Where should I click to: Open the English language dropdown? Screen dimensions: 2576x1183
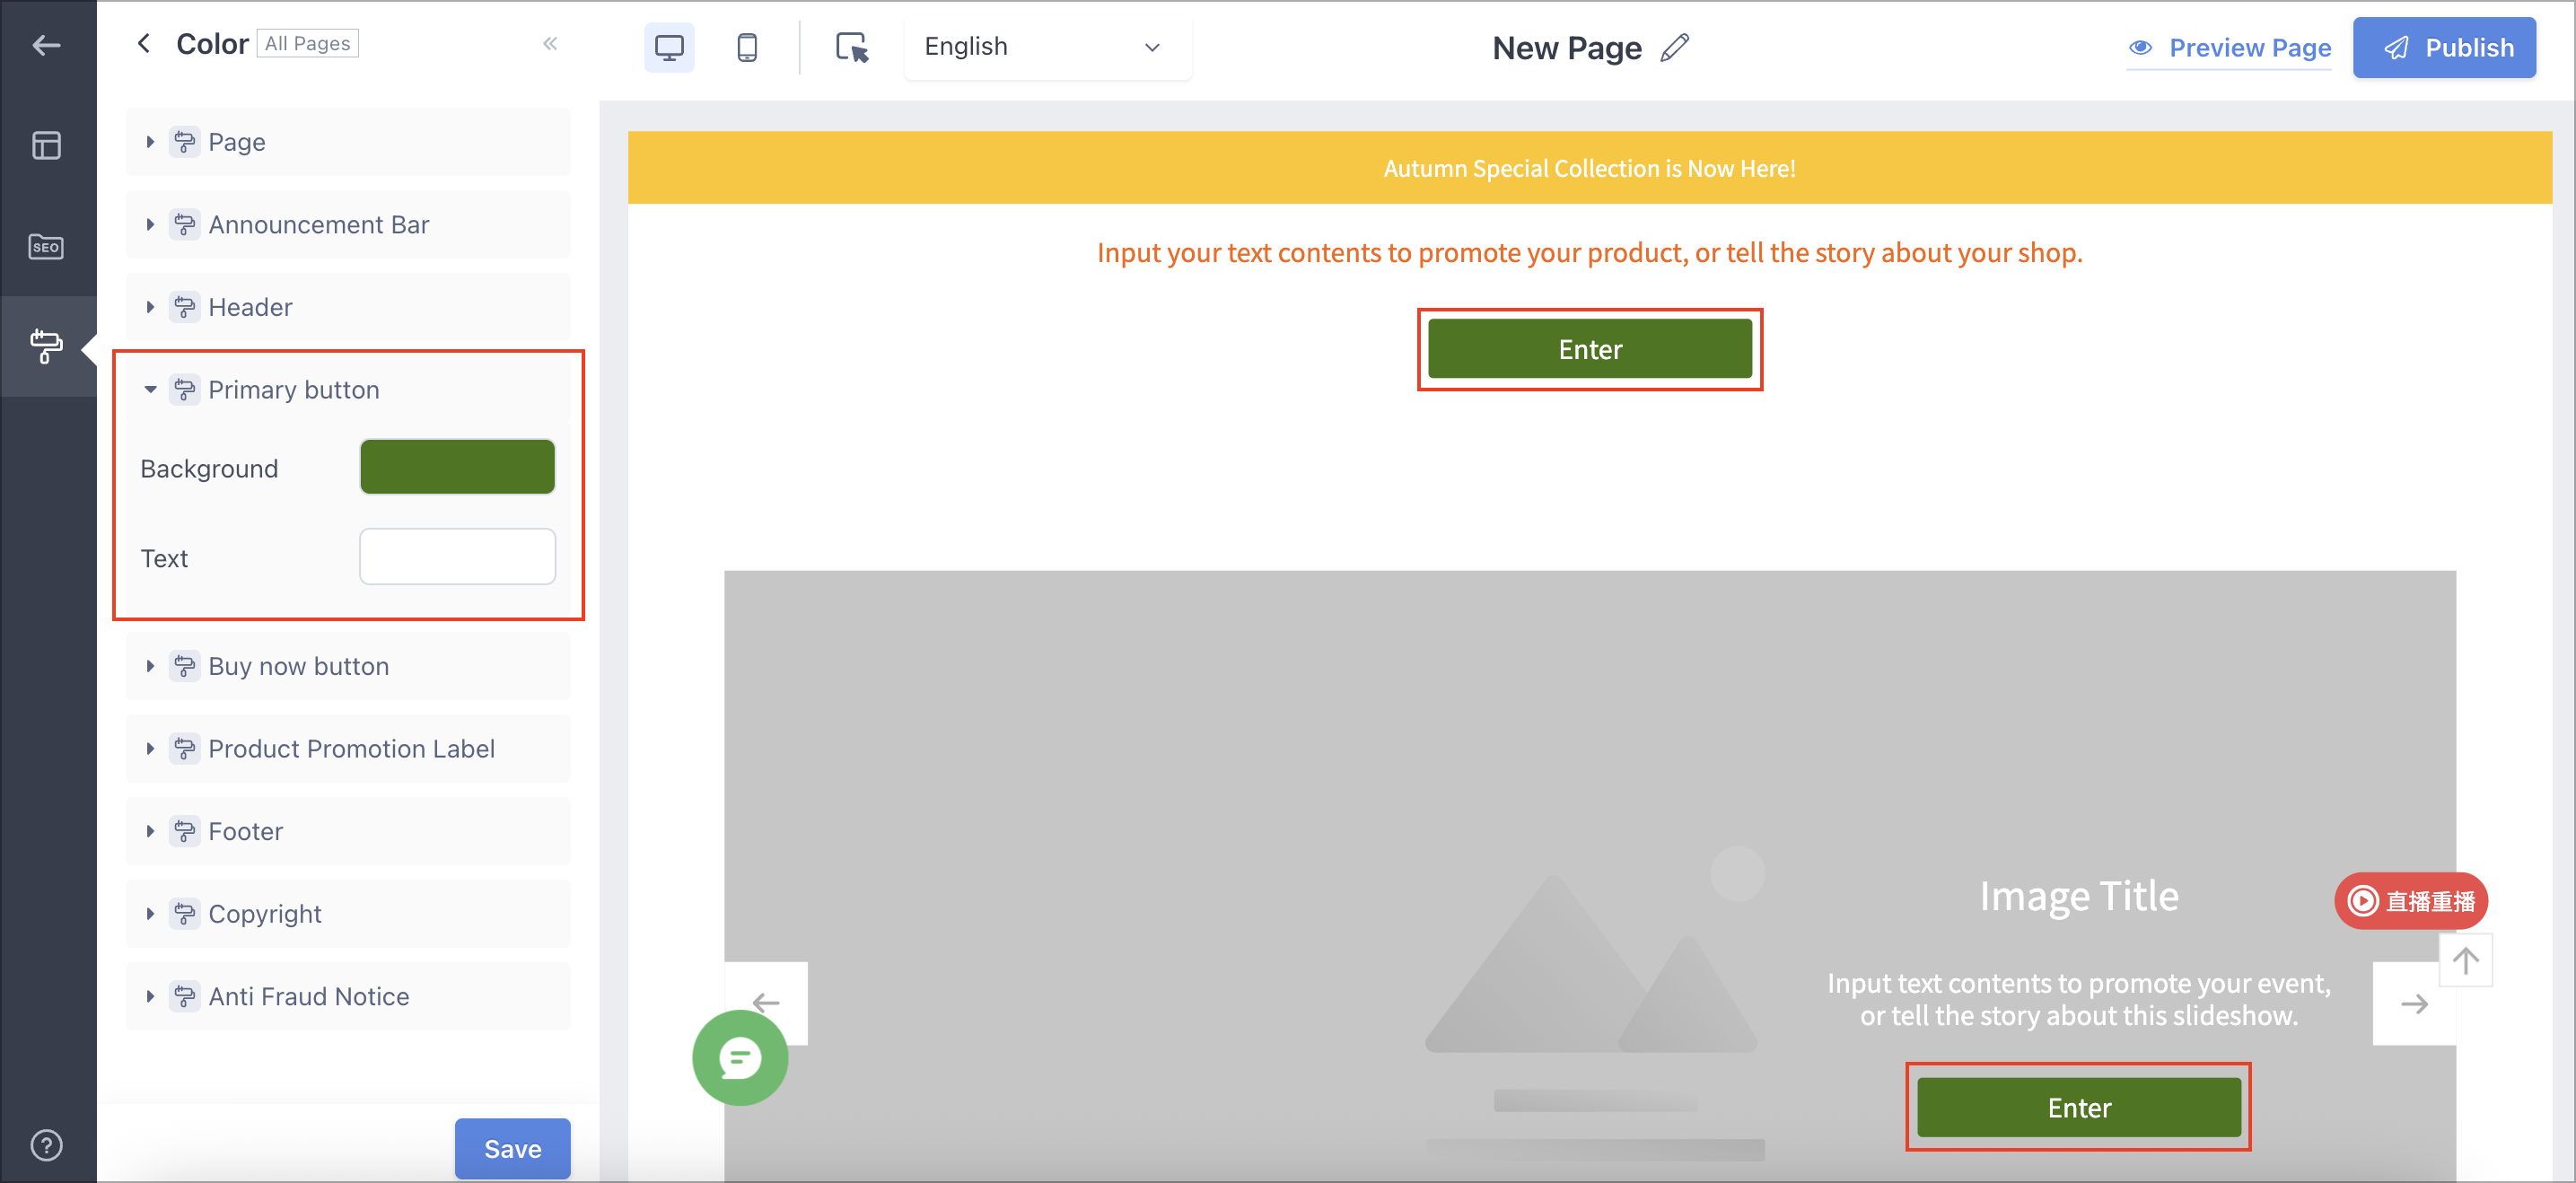click(1047, 47)
